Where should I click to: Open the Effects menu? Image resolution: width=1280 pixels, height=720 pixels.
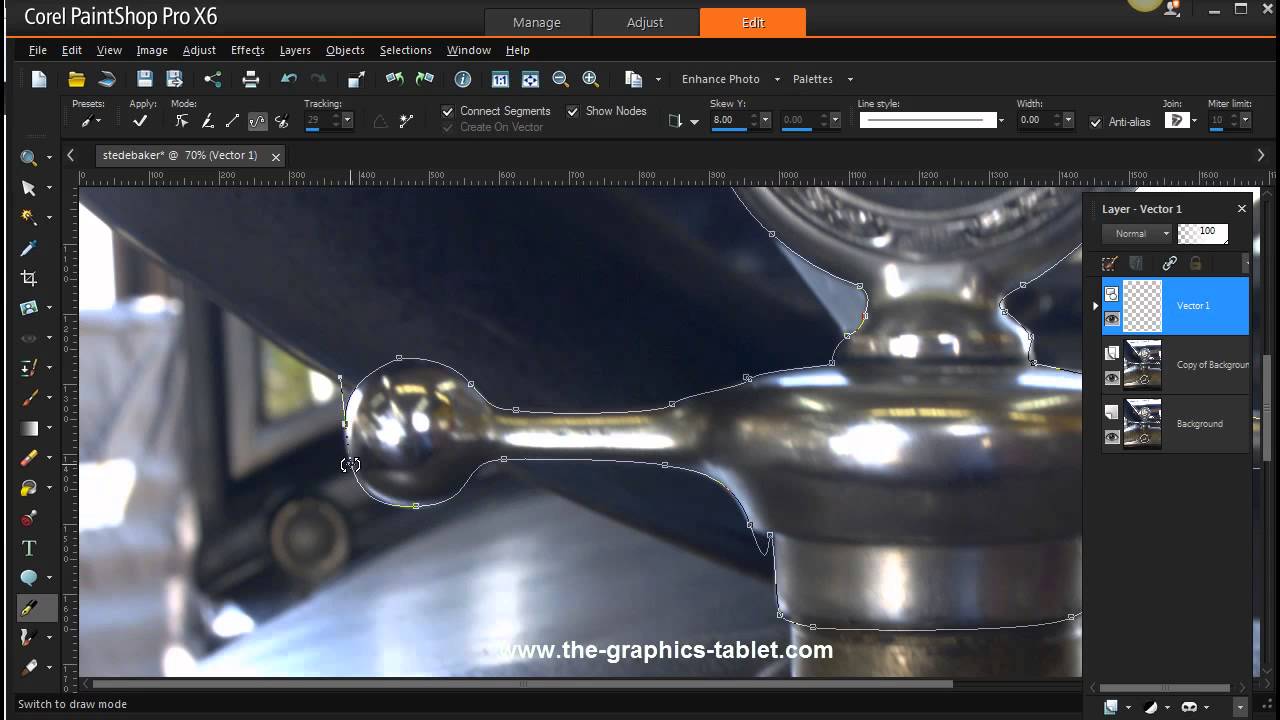point(247,50)
